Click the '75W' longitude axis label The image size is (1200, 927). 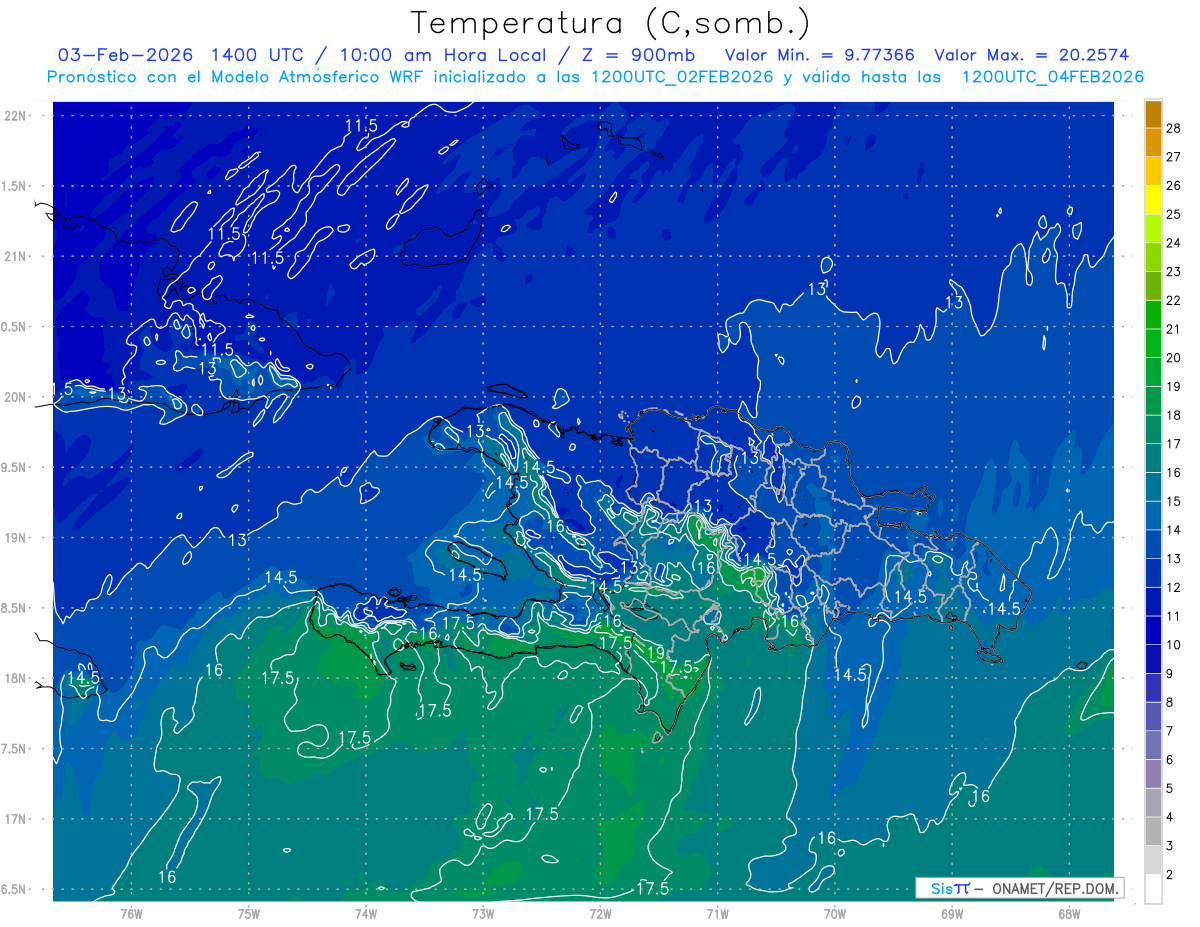pyautogui.click(x=249, y=914)
